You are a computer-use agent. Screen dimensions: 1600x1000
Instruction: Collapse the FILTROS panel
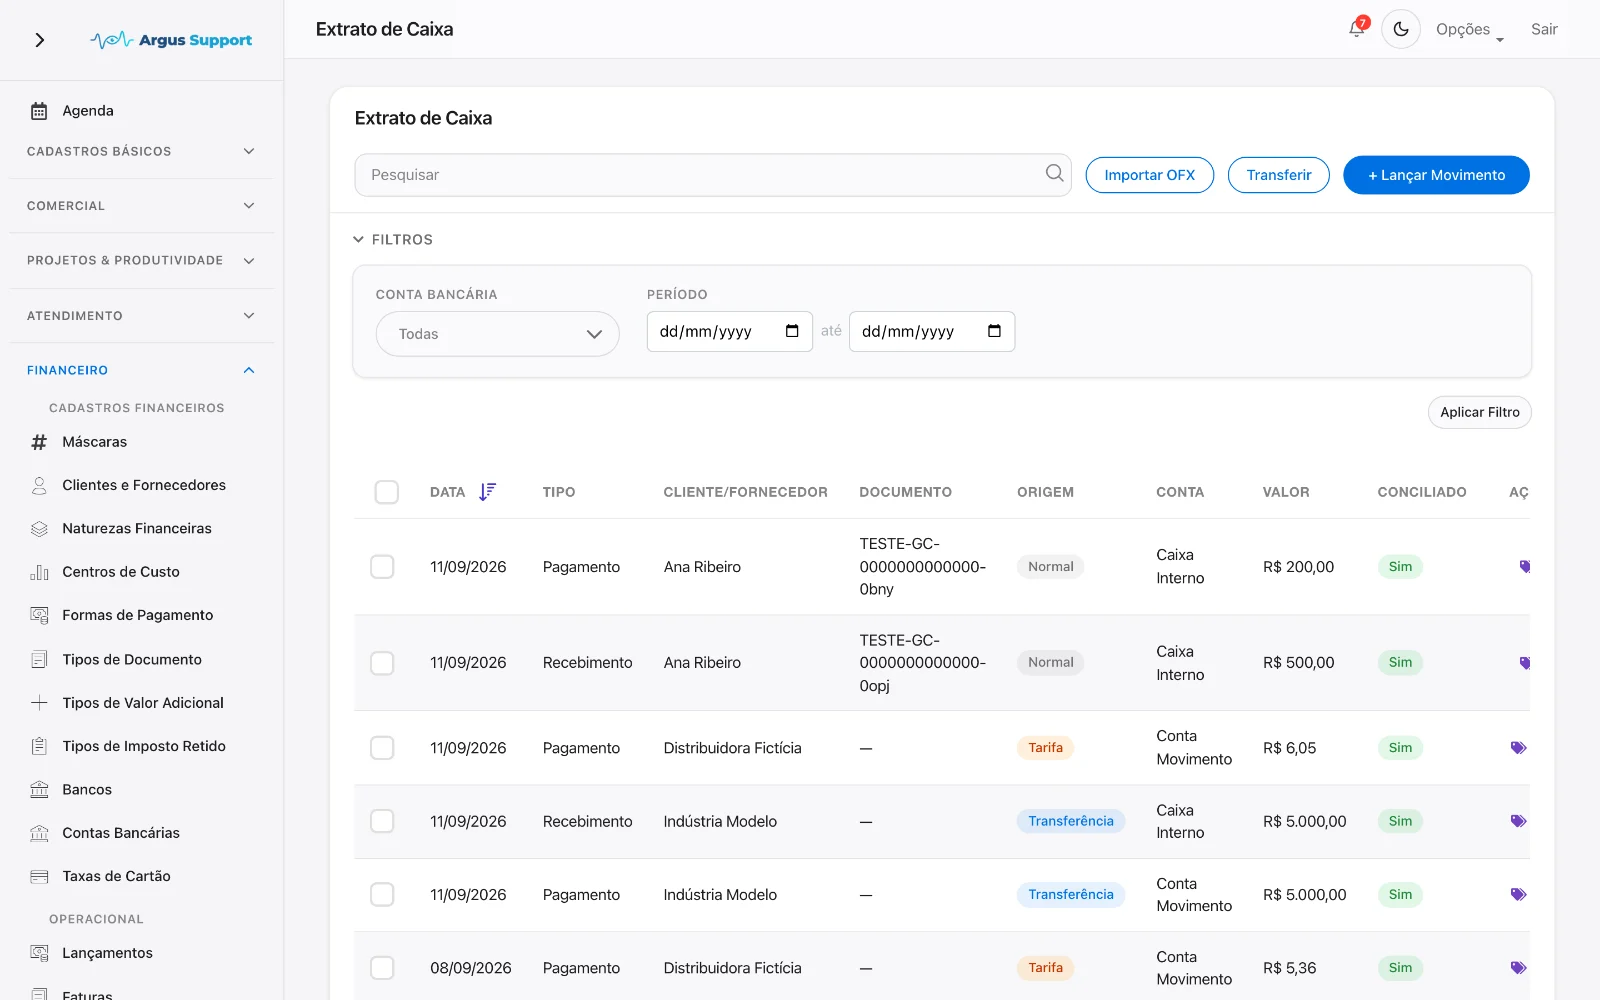[x=393, y=240]
